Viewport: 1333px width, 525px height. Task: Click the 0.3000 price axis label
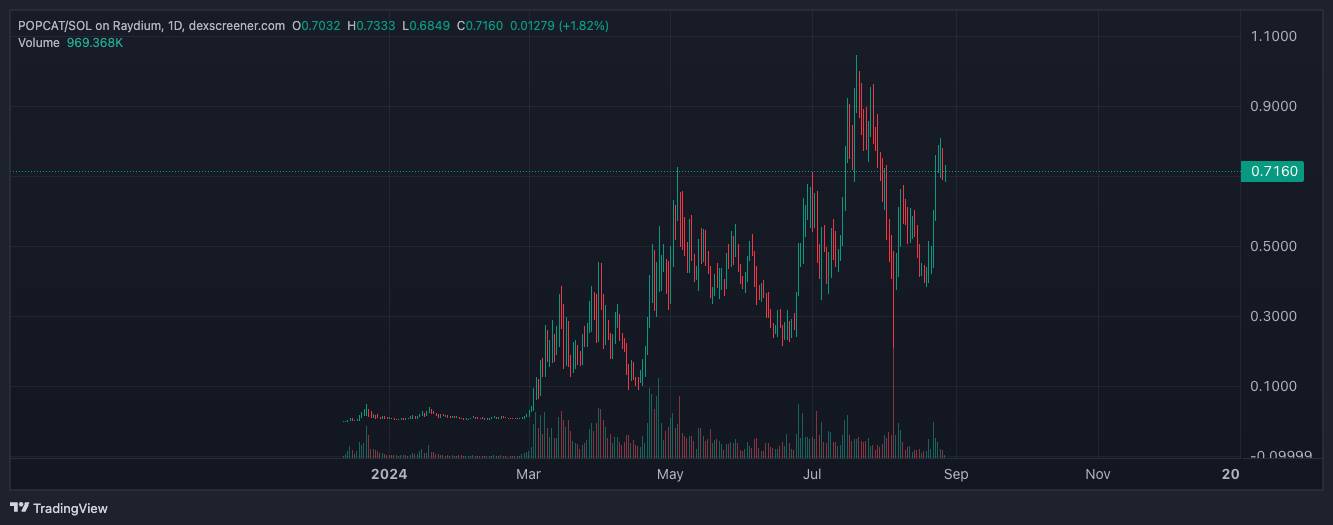(x=1273, y=316)
